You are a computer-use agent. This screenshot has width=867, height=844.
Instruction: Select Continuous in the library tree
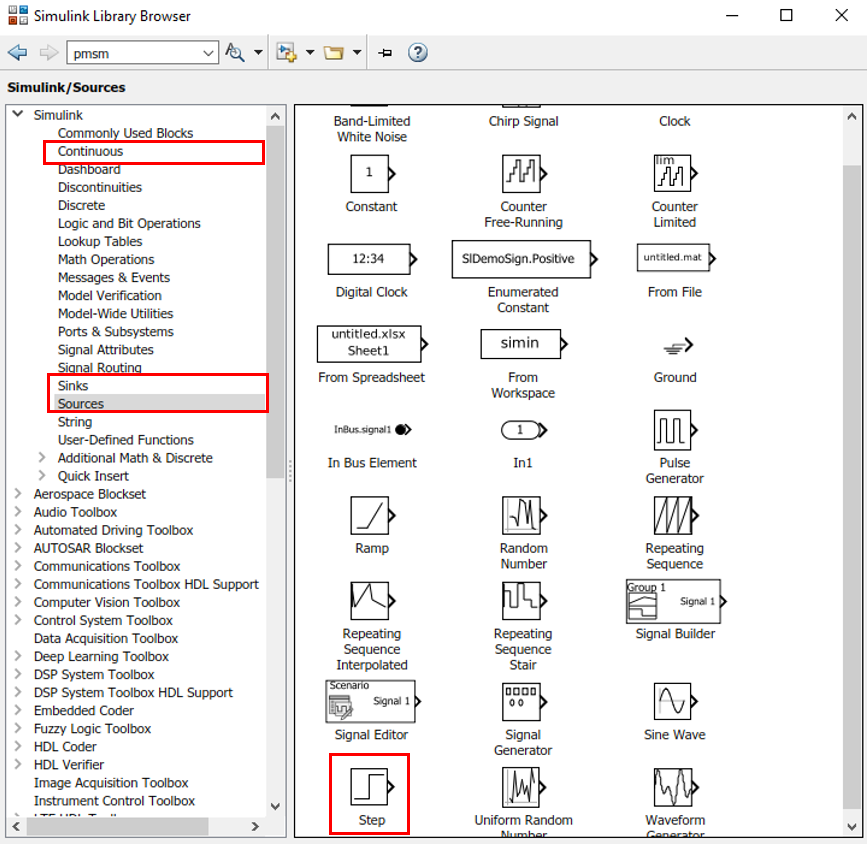click(x=90, y=152)
